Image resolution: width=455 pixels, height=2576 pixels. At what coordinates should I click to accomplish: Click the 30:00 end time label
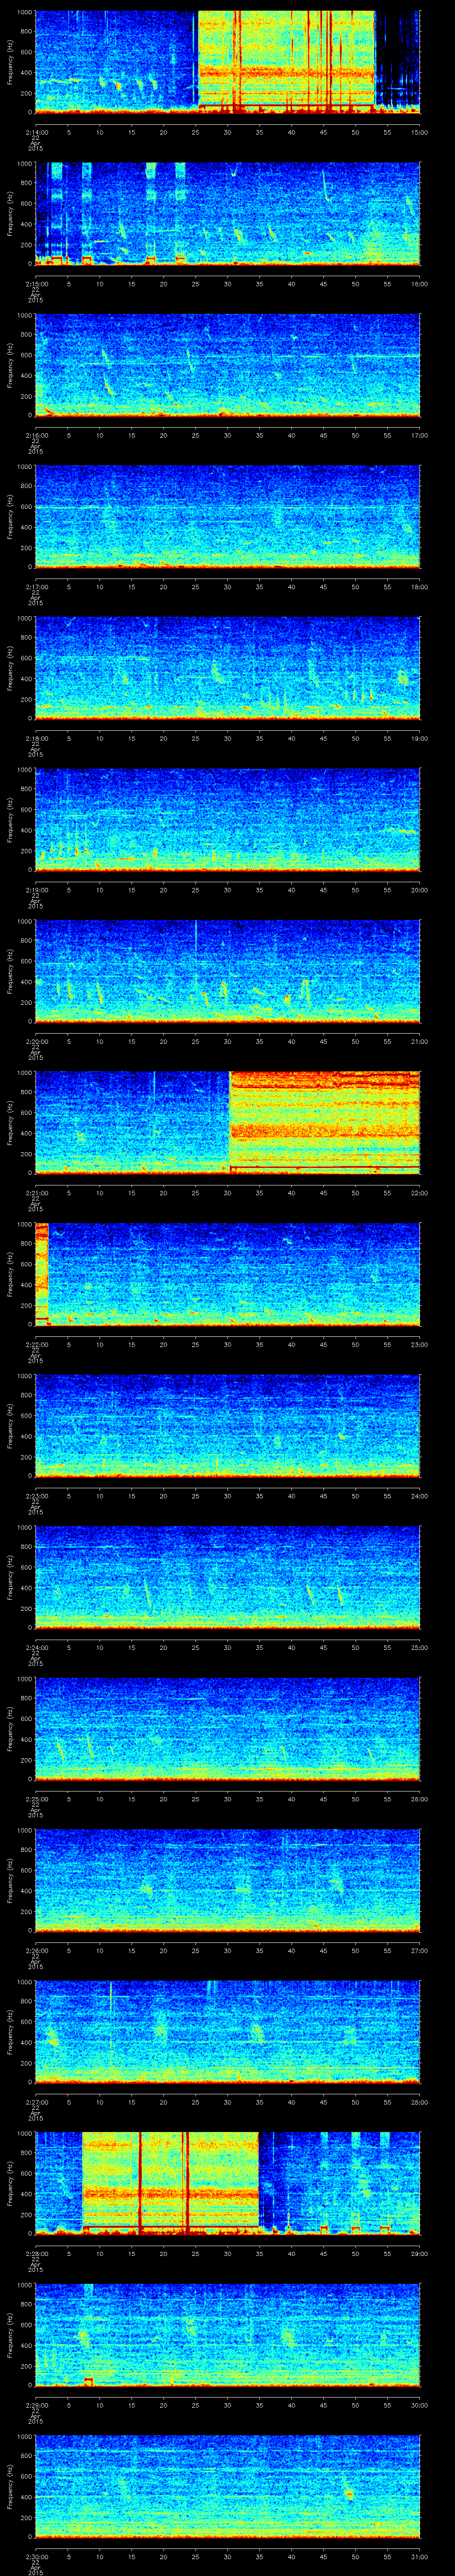click(419, 2405)
